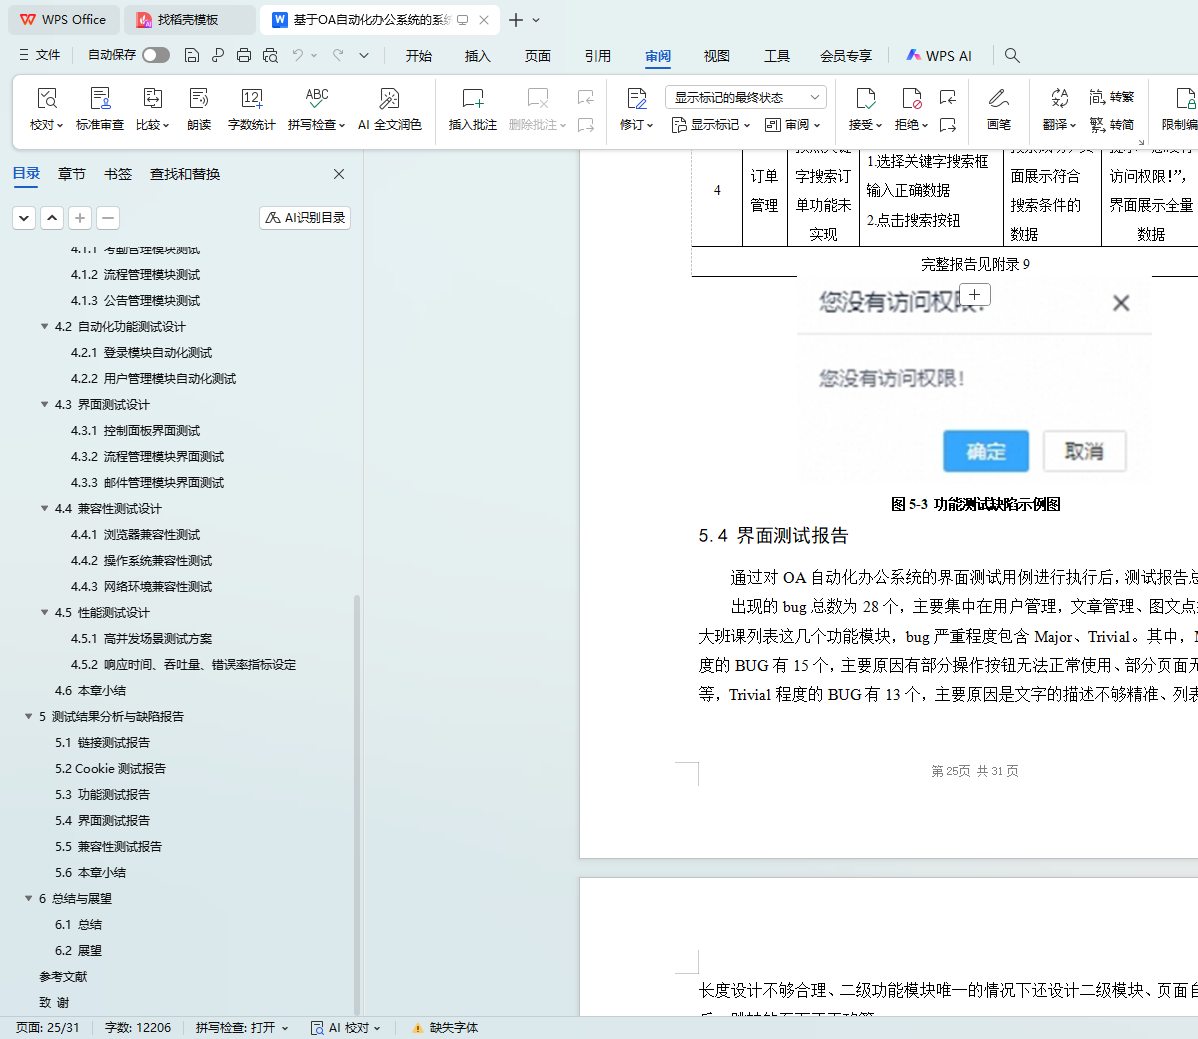Click the print icon in quick toolbar
The width and height of the screenshot is (1198, 1039).
tap(244, 55)
